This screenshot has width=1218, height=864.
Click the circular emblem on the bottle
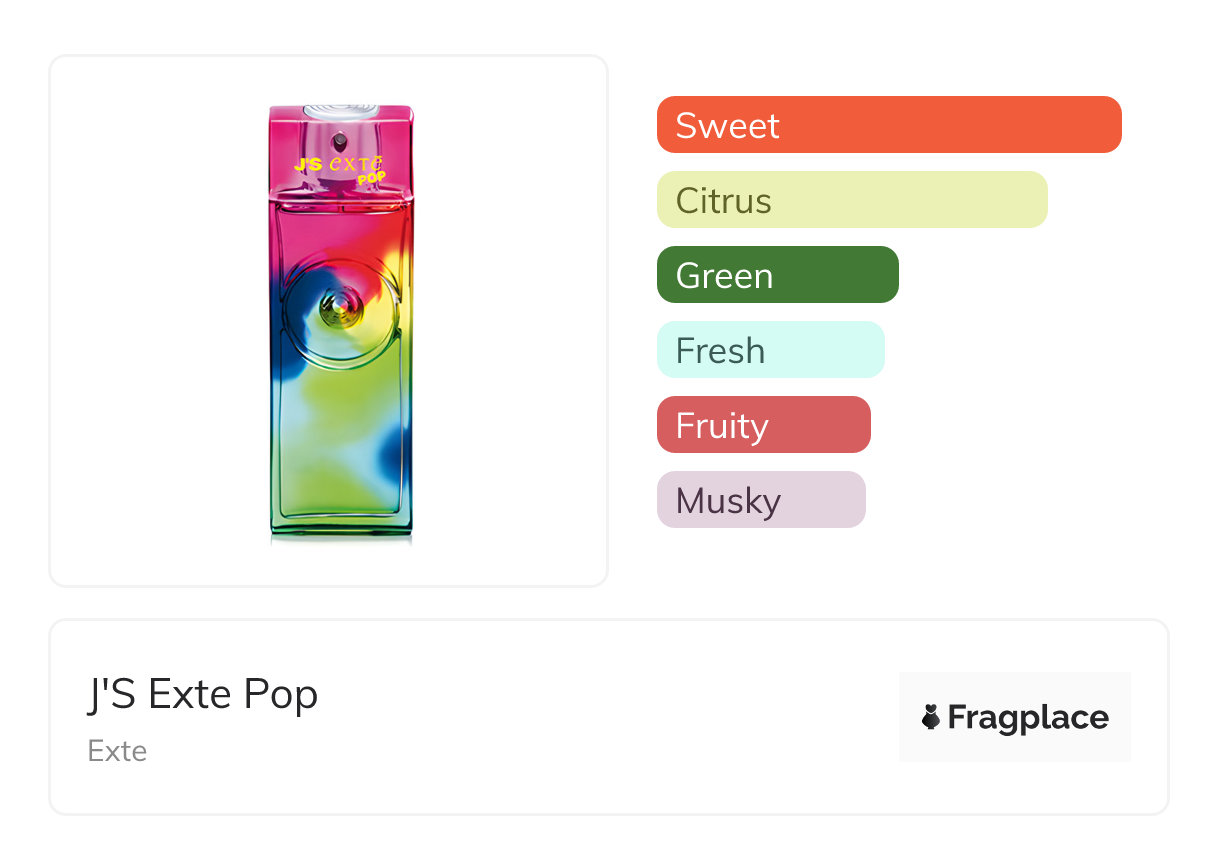(339, 311)
